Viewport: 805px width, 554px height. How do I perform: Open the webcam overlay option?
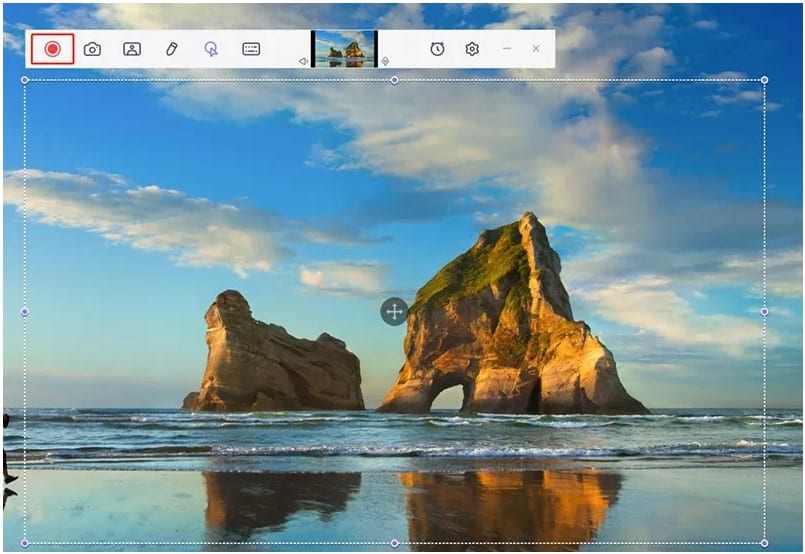pos(132,48)
